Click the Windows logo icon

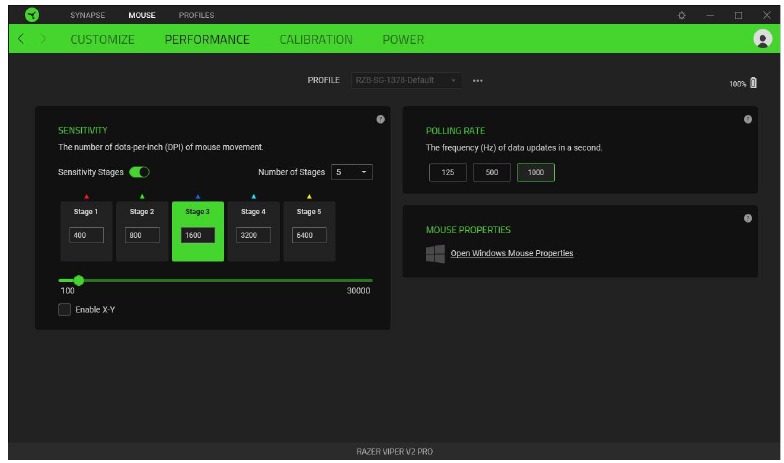435,254
